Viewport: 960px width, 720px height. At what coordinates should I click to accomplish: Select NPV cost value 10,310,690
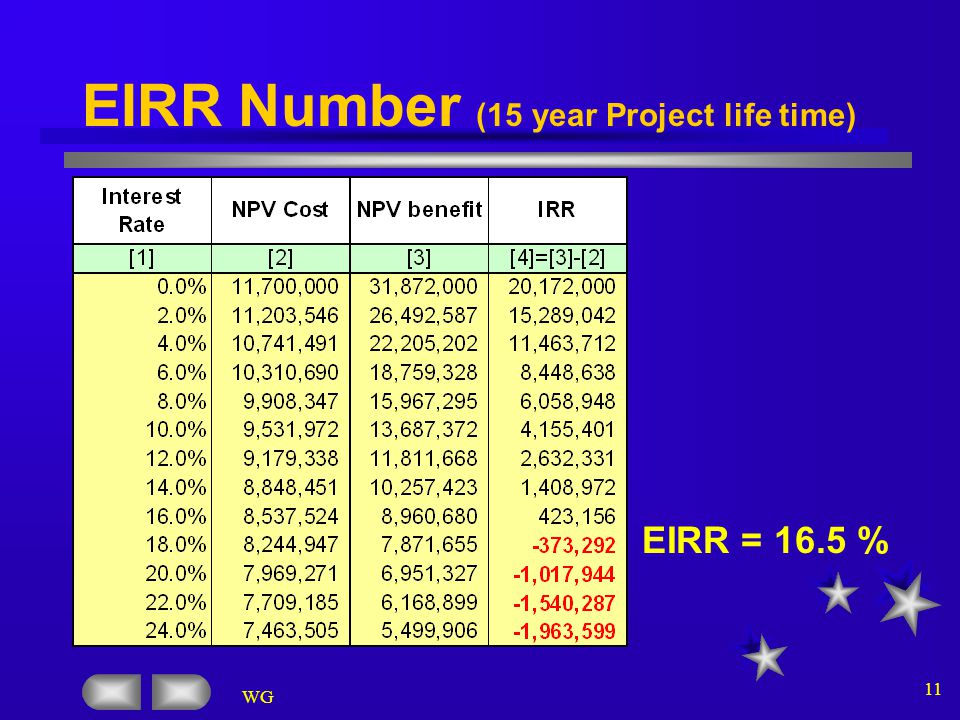pos(285,372)
